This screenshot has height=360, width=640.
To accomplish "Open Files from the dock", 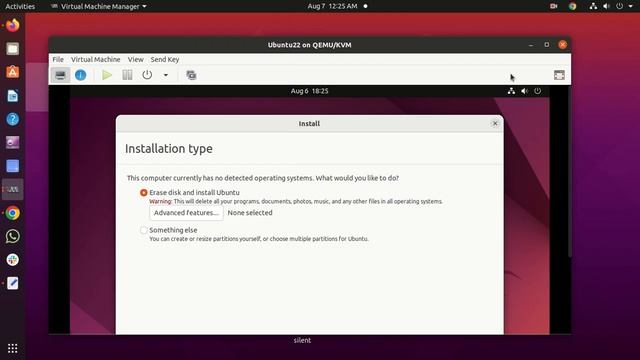I will pyautogui.click(x=13, y=49).
